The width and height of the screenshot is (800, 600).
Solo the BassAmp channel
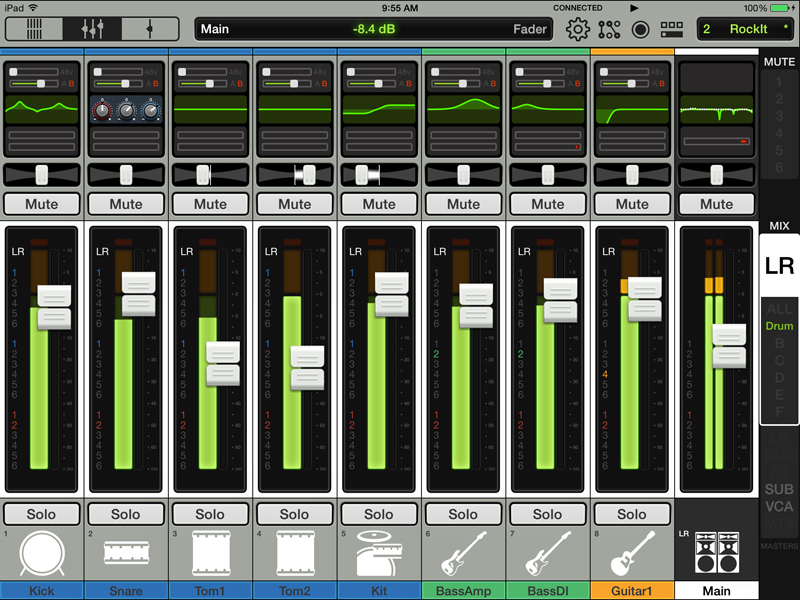click(x=463, y=513)
